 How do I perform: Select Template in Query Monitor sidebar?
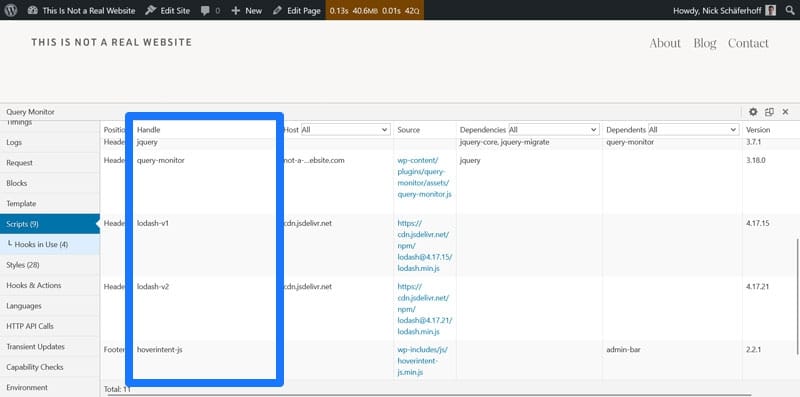[50, 204]
